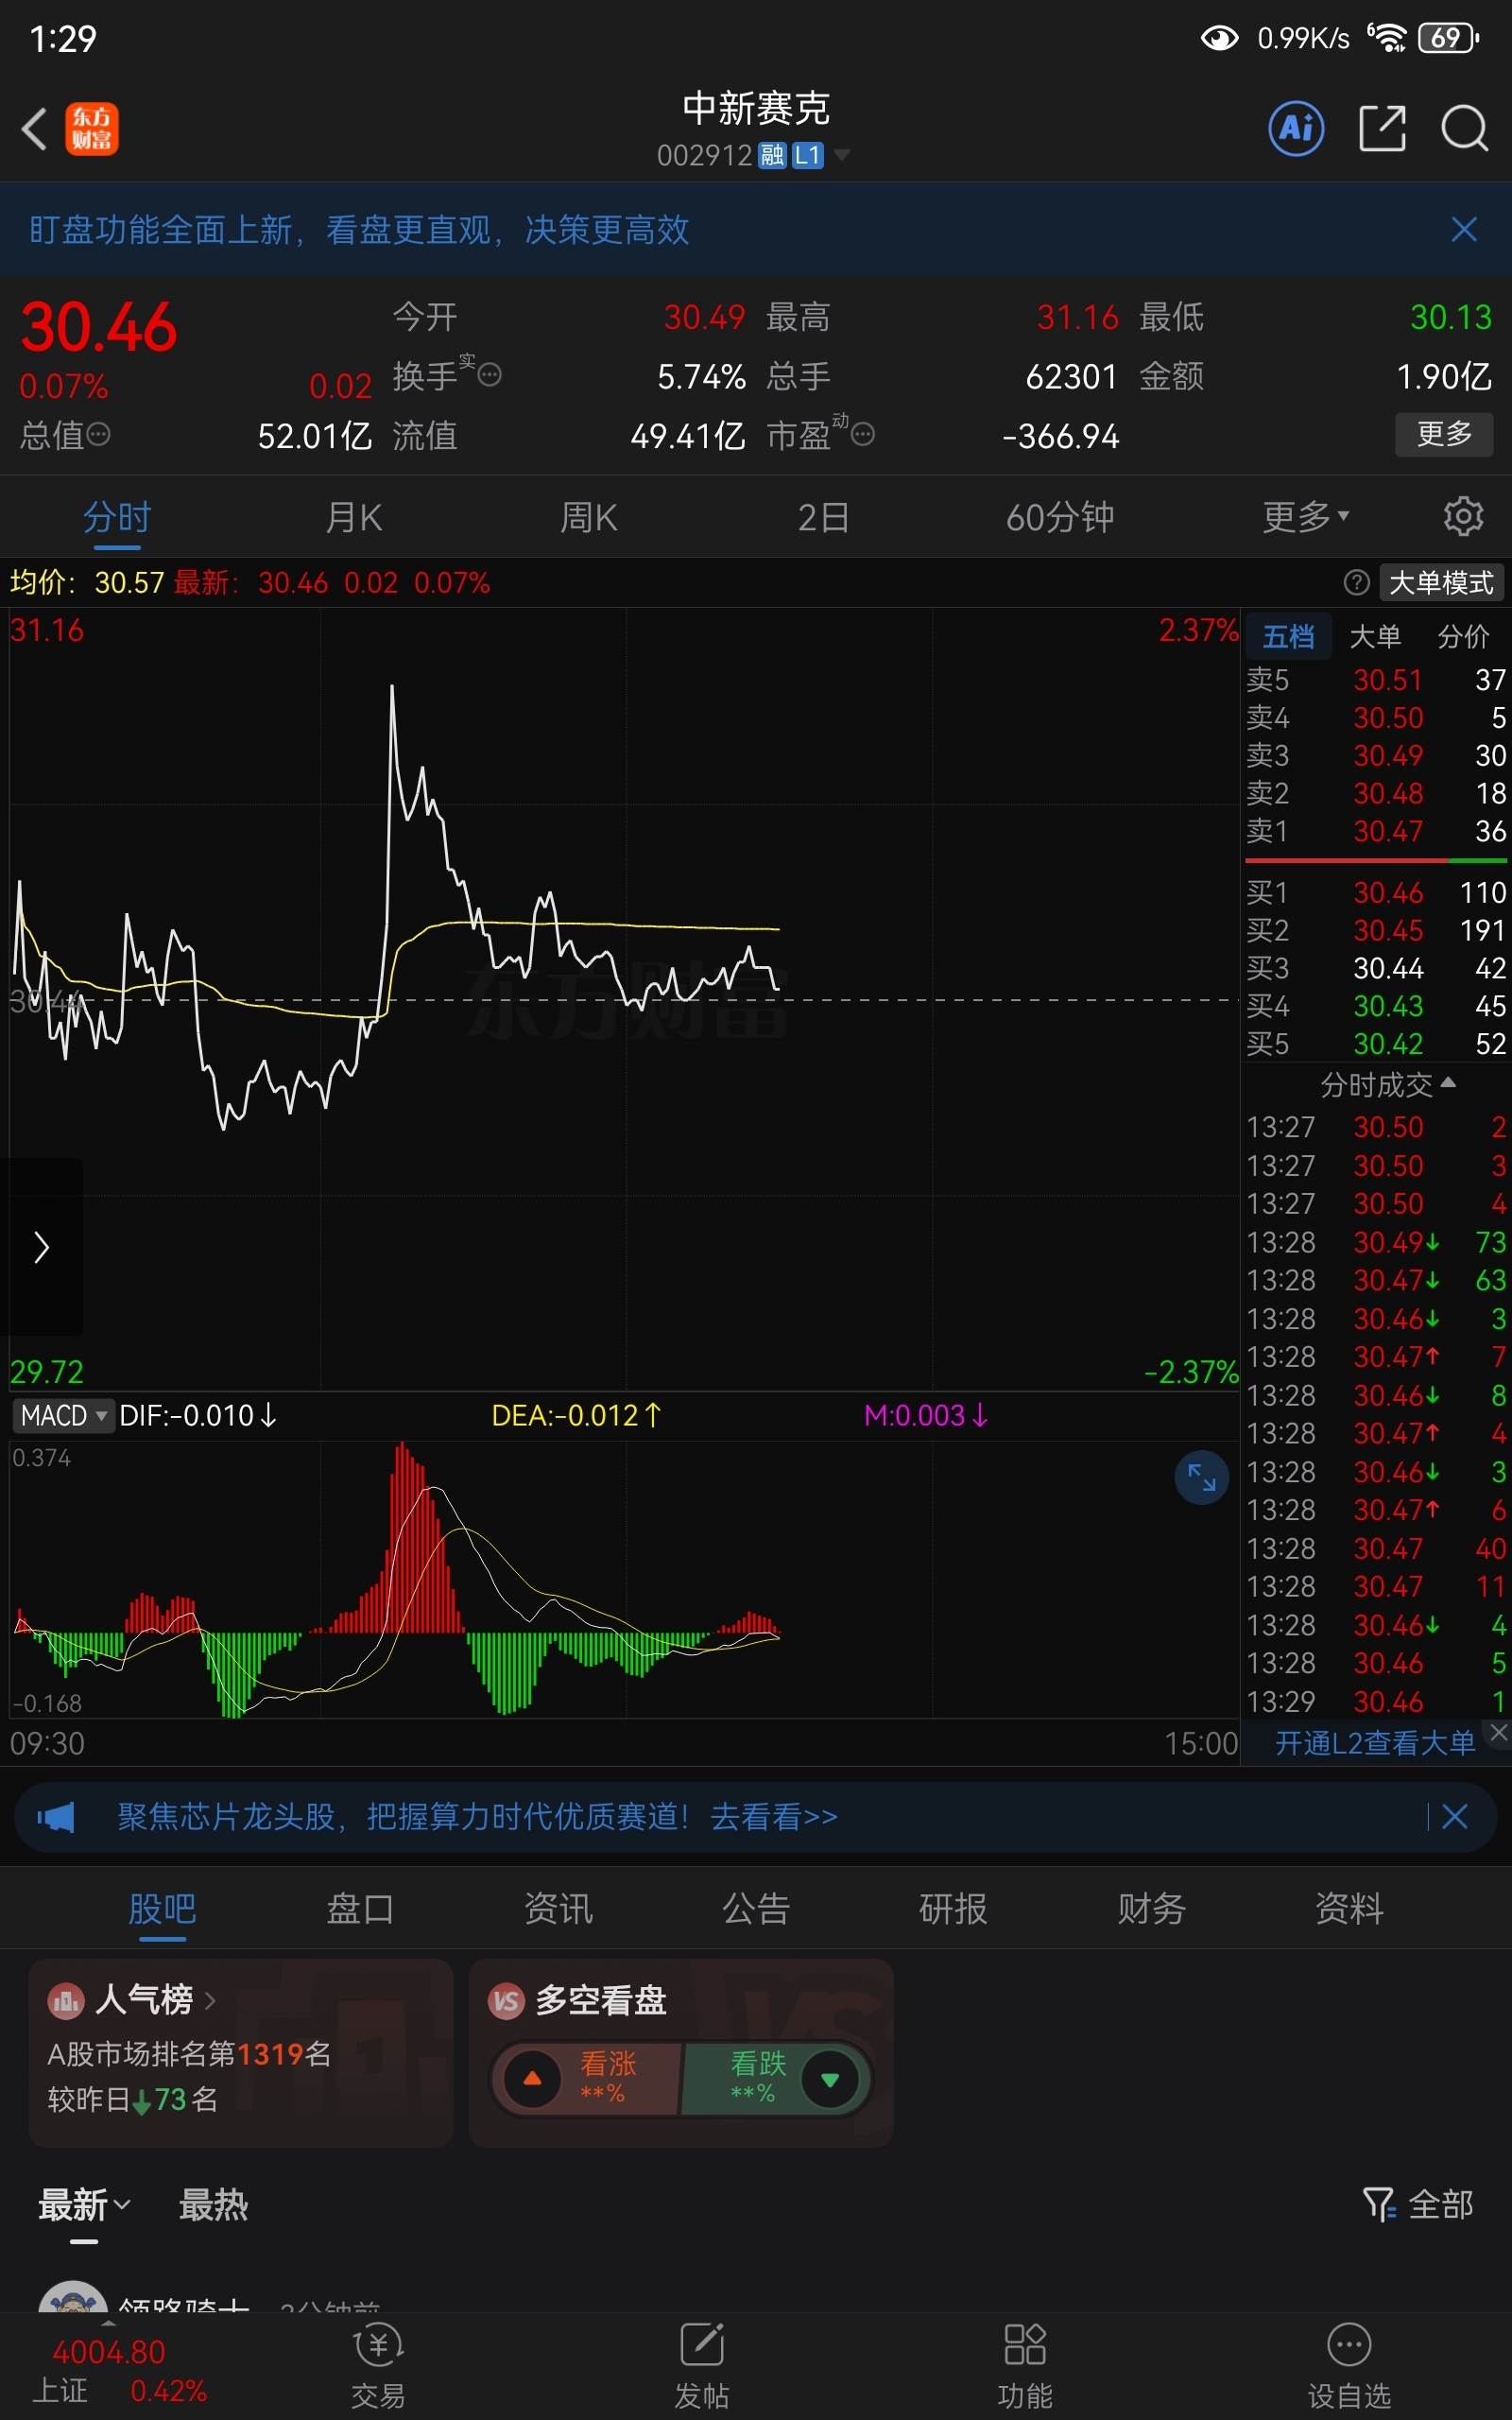Open the search magnifier icon
This screenshot has height=2420, width=1512.
pos(1464,128)
